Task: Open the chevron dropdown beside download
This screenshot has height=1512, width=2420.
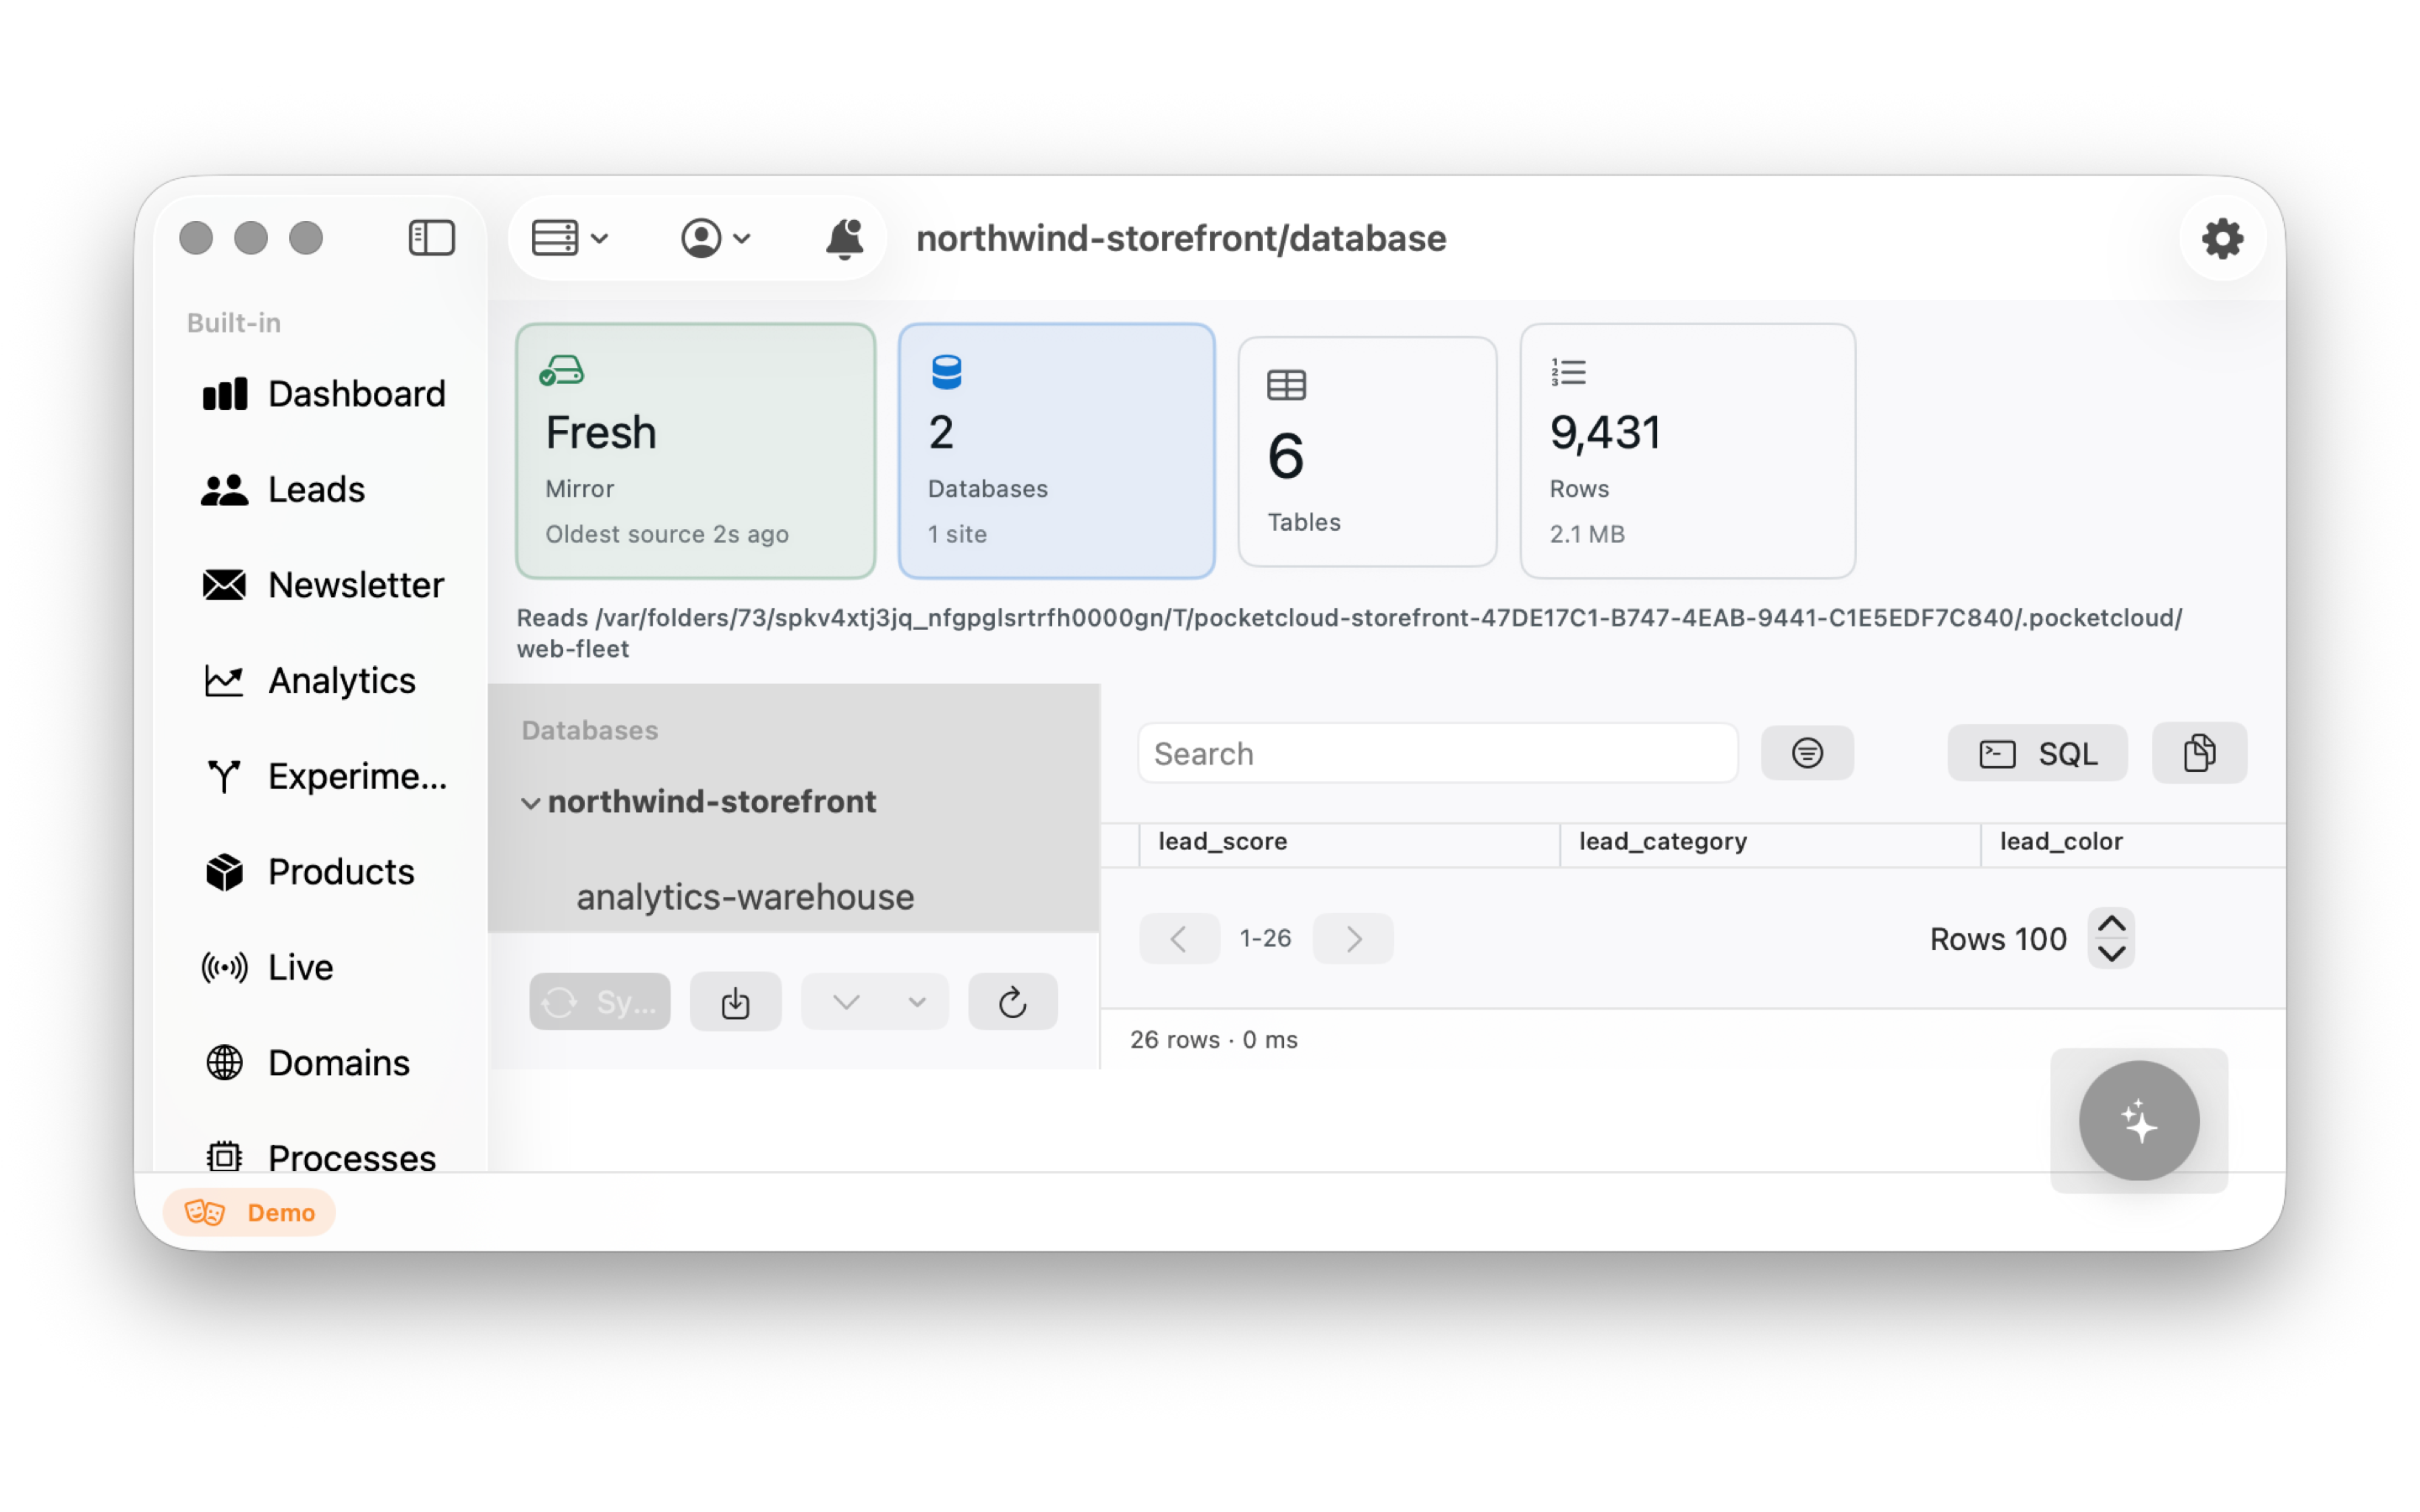Action: (x=875, y=1001)
